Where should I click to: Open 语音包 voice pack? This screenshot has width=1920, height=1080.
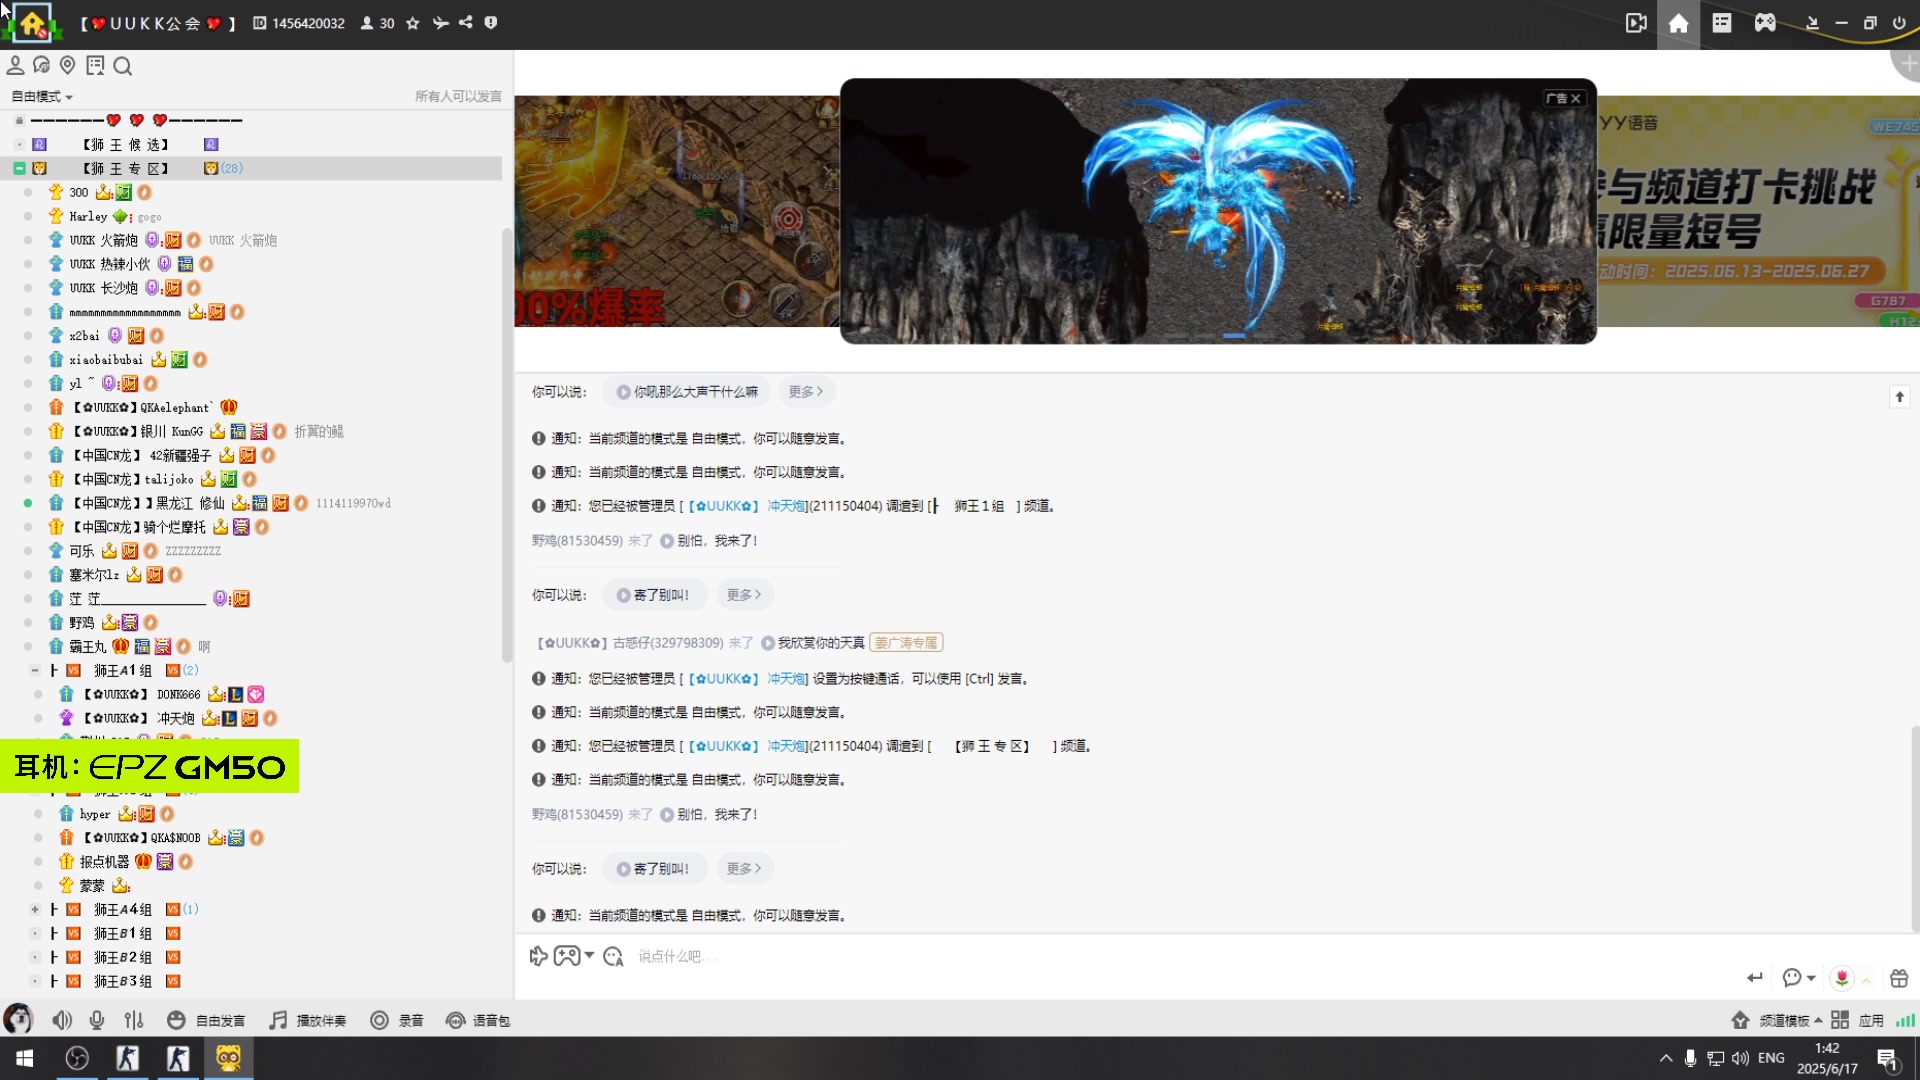479,1020
